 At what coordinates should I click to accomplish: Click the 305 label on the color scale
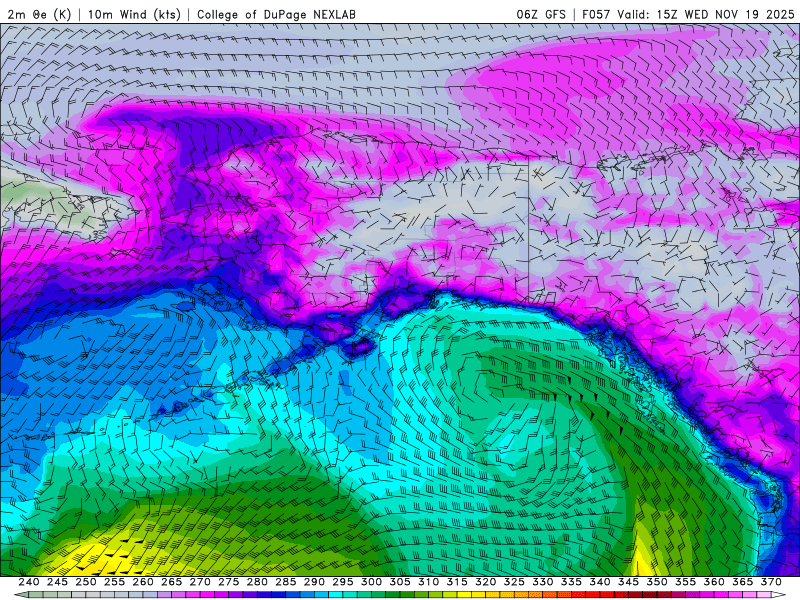pyautogui.click(x=400, y=582)
